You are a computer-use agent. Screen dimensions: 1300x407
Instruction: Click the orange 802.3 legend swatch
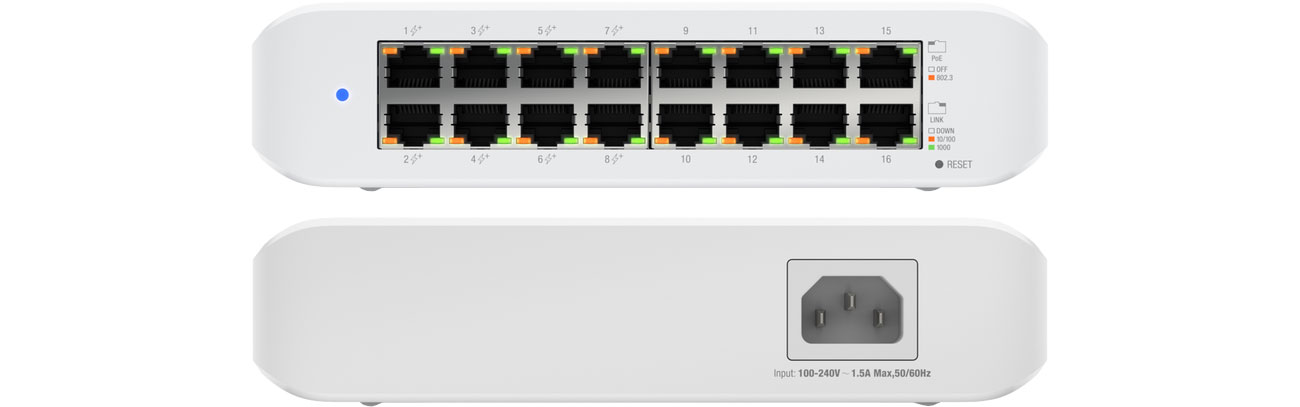coord(932,77)
